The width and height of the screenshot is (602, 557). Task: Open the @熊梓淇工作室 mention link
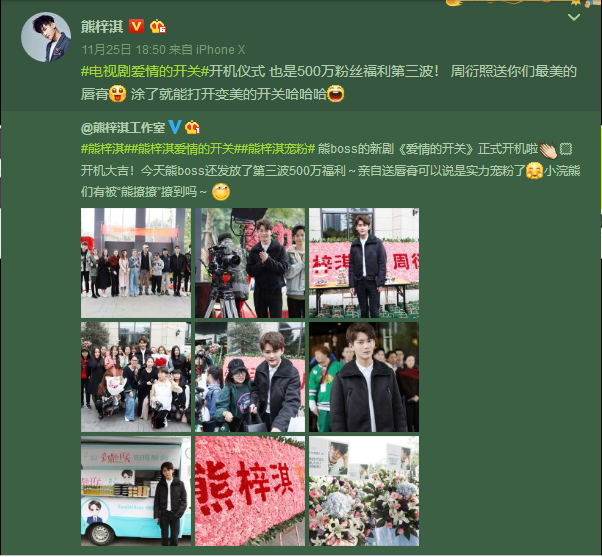coord(123,127)
